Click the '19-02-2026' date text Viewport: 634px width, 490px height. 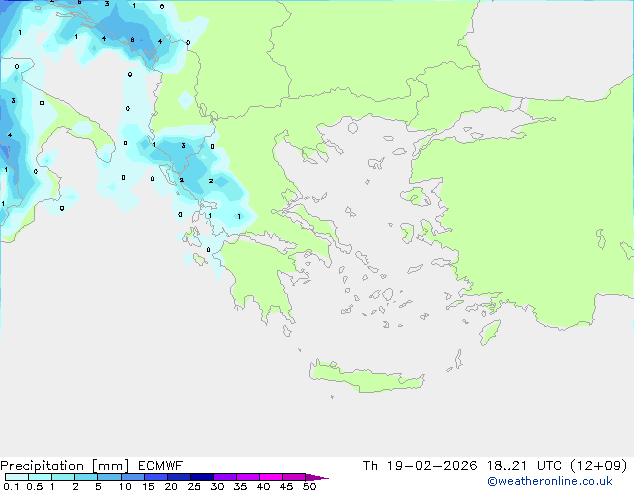[x=432, y=466]
